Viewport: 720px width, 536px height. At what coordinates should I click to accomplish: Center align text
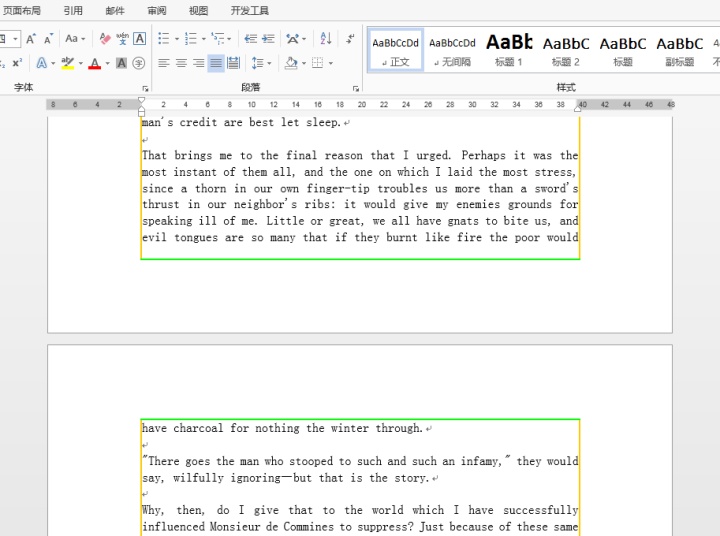point(181,63)
